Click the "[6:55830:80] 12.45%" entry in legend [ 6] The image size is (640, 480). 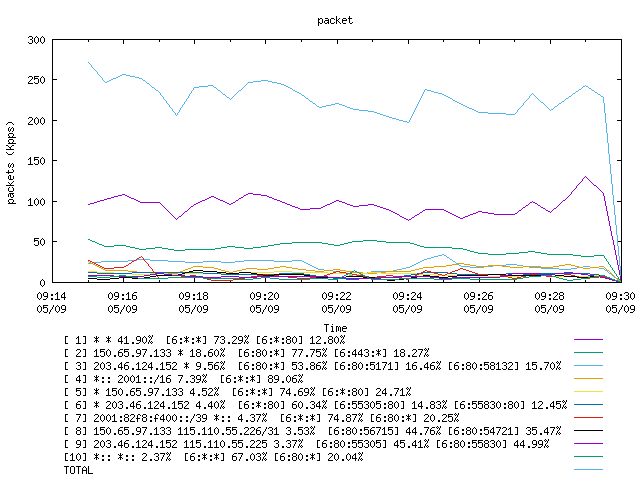click(511, 405)
